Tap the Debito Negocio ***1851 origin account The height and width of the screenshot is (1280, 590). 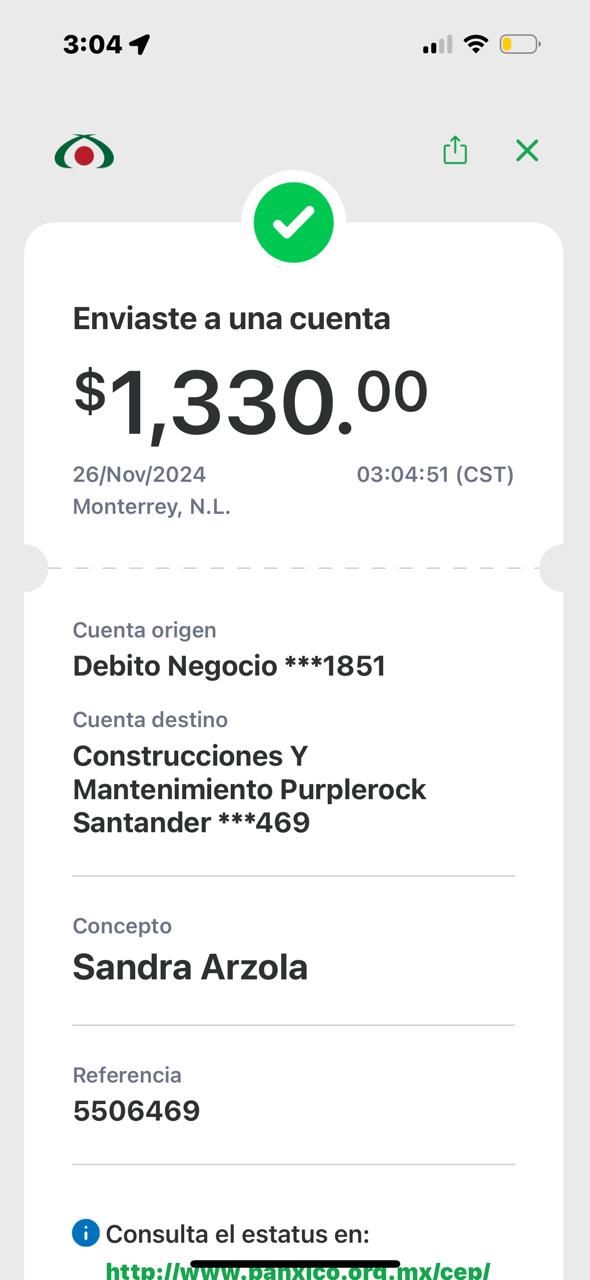229,666
